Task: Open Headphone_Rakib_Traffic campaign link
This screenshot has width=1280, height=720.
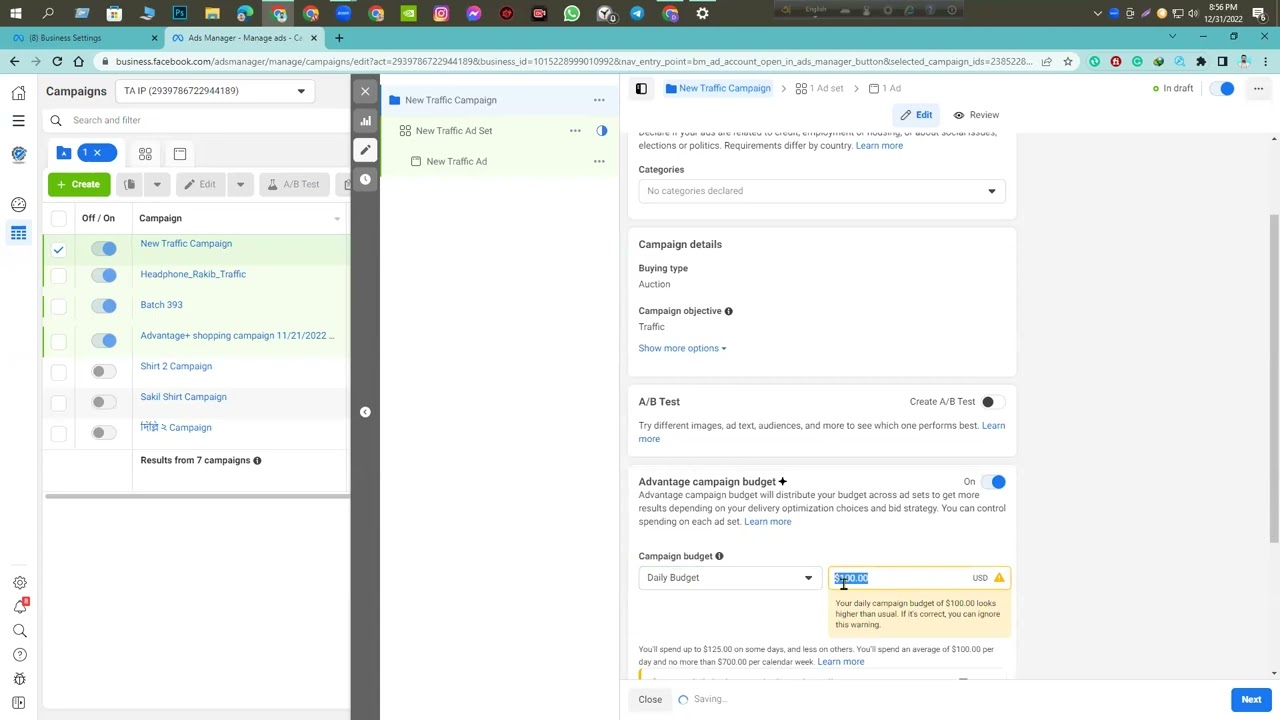Action: 193,274
